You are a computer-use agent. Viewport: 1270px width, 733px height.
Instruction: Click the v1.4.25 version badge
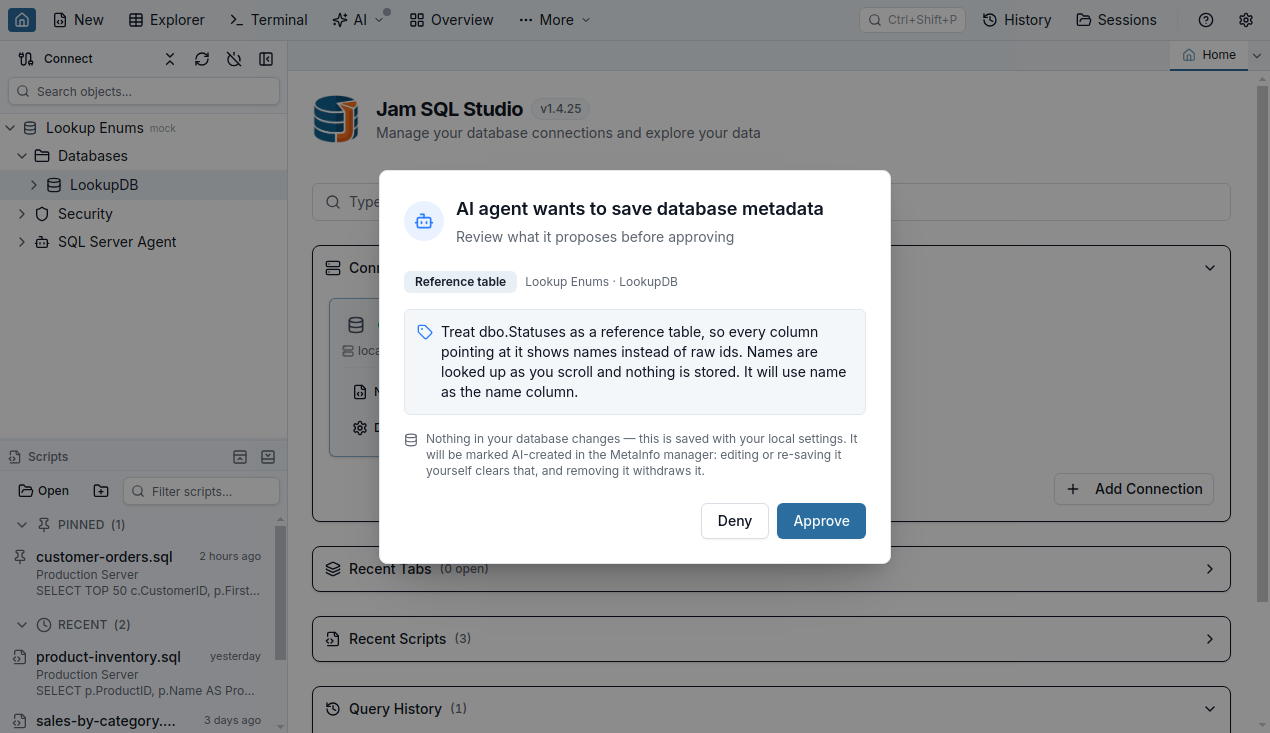[562, 109]
